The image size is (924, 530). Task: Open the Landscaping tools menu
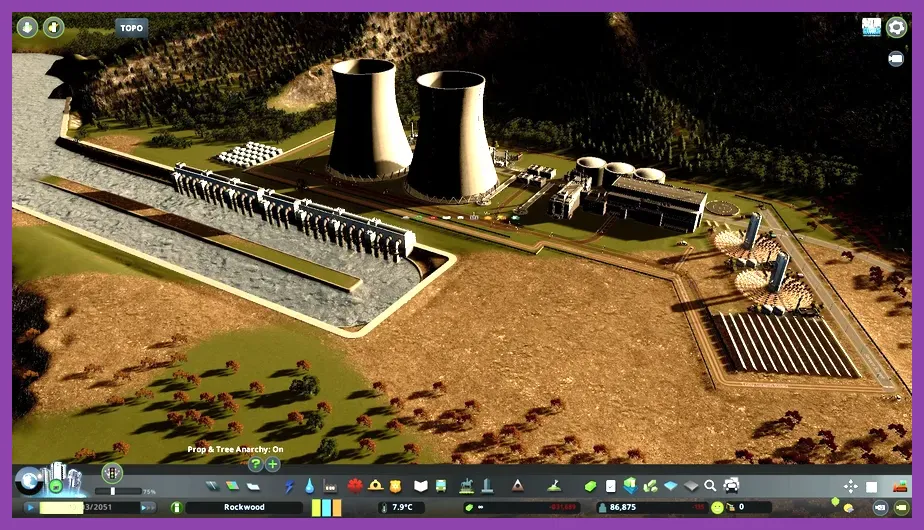pyautogui.click(x=554, y=486)
